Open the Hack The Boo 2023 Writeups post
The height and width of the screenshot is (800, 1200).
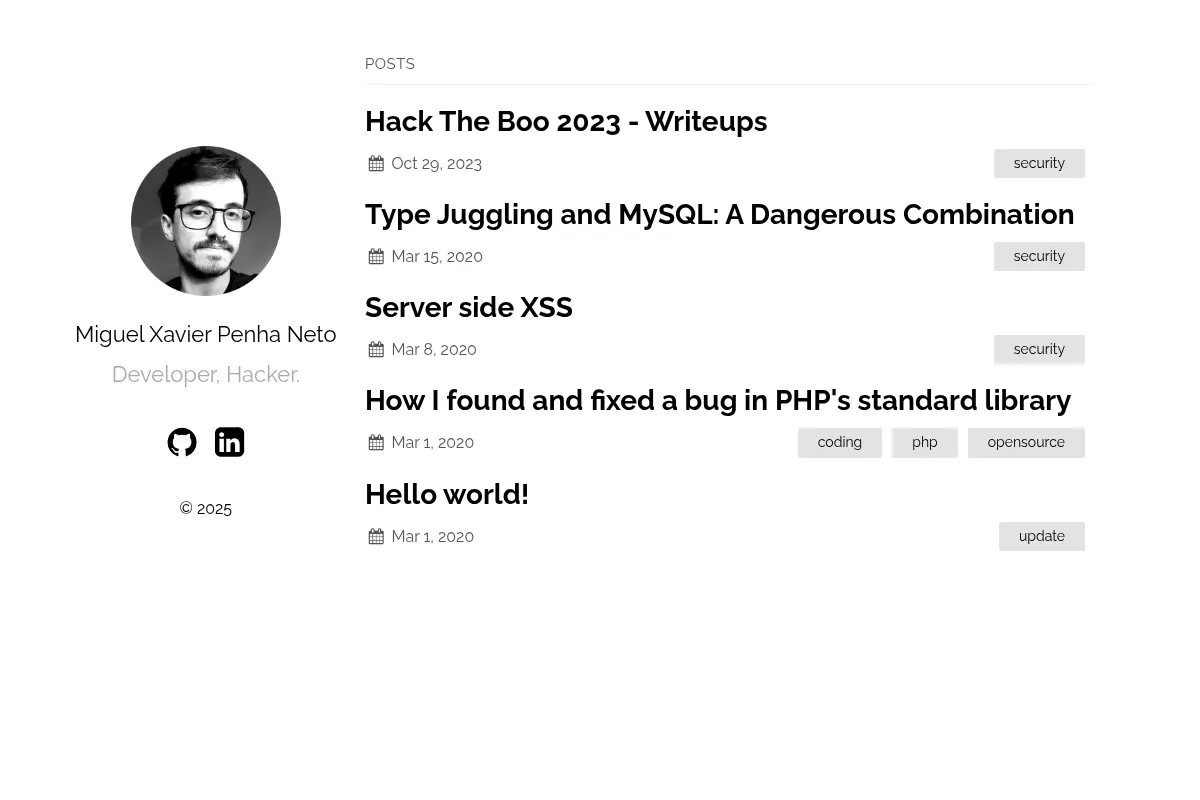tap(566, 121)
